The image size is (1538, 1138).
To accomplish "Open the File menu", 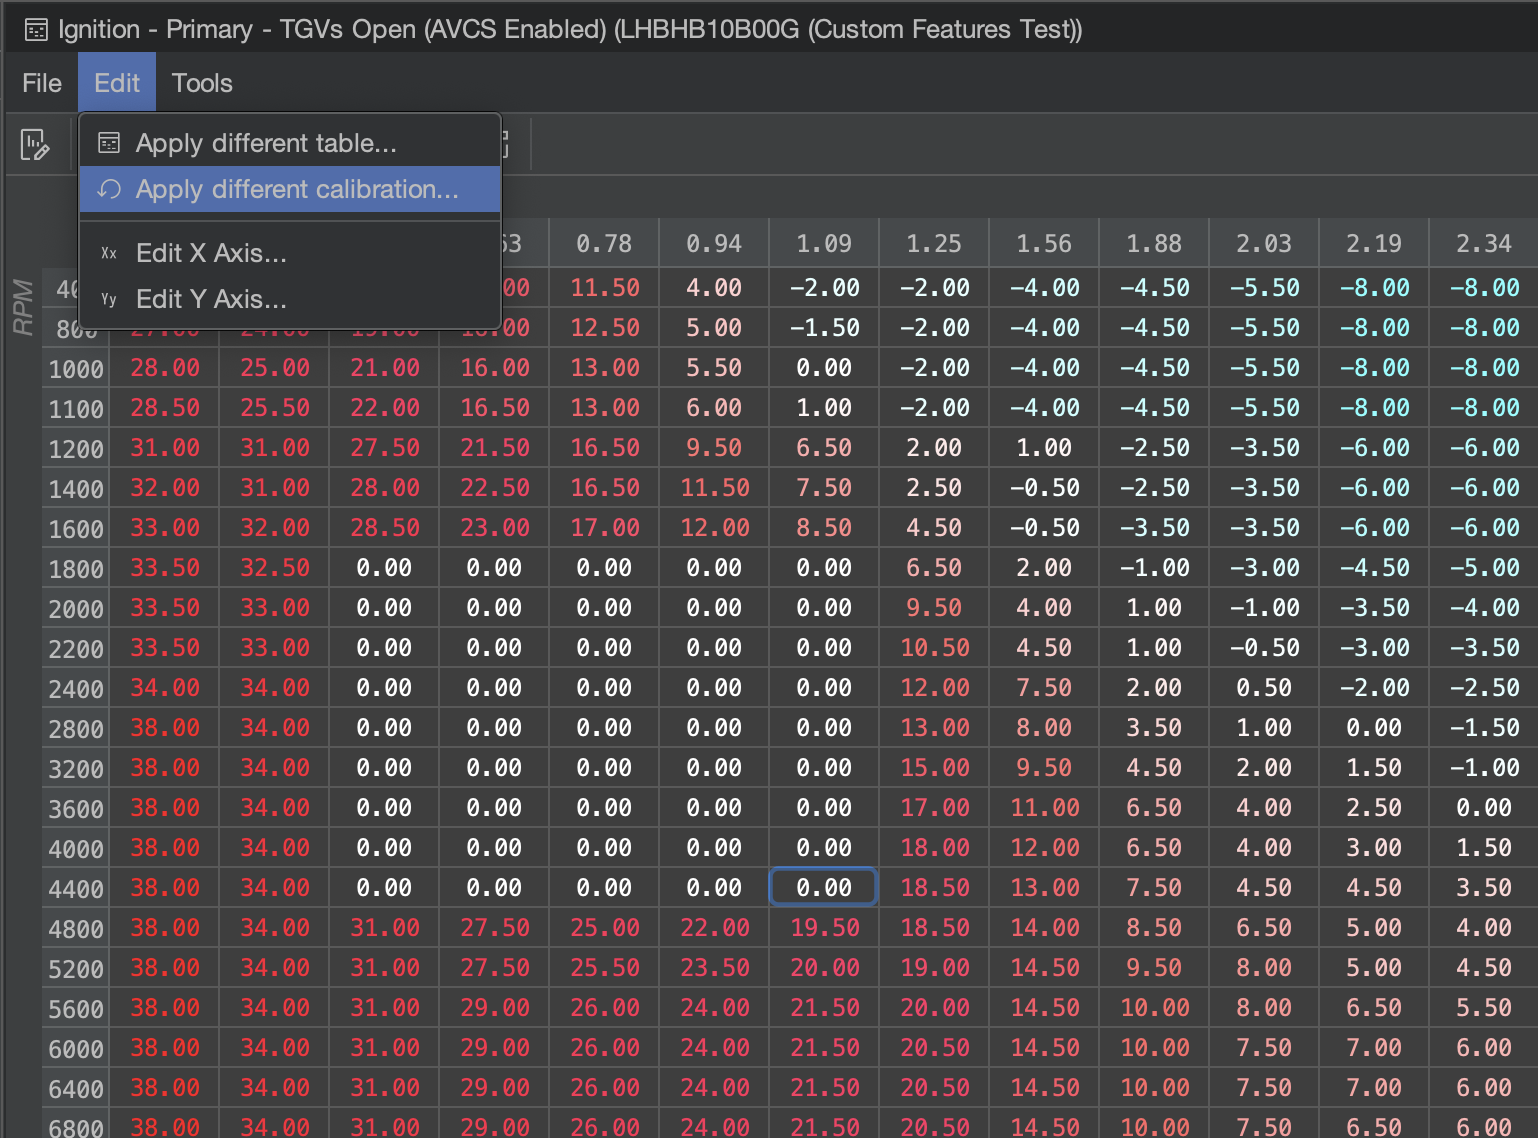I will (x=42, y=83).
